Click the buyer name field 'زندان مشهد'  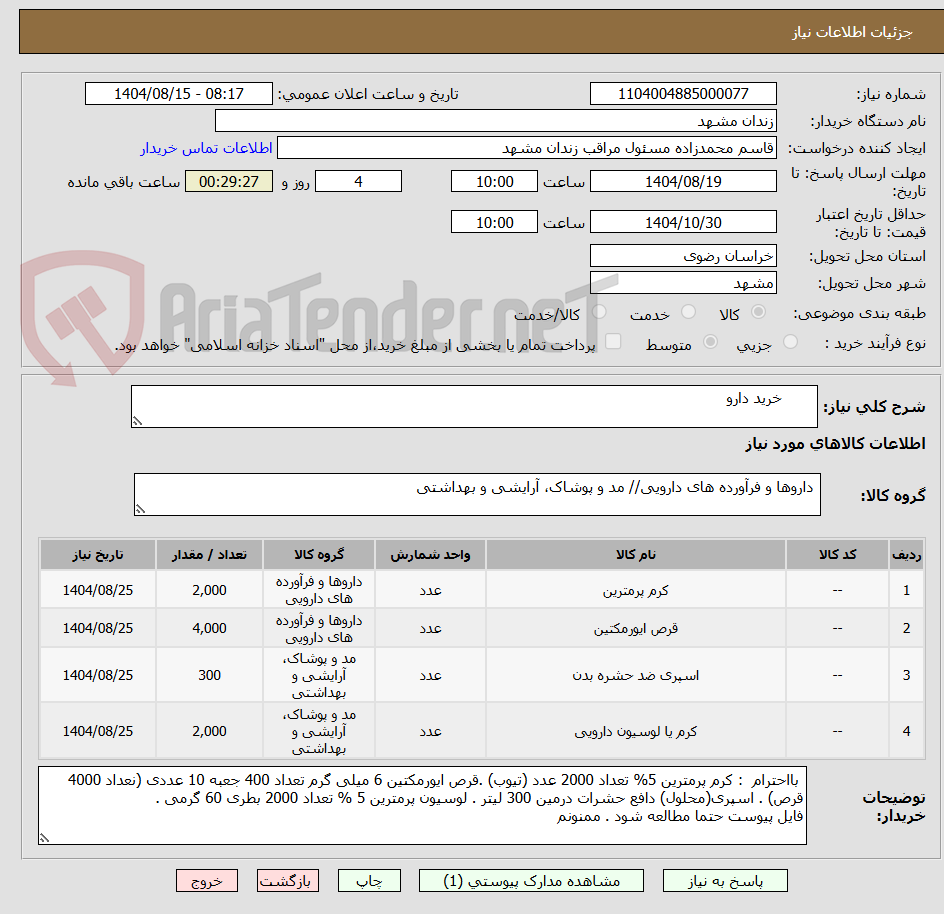click(495, 121)
